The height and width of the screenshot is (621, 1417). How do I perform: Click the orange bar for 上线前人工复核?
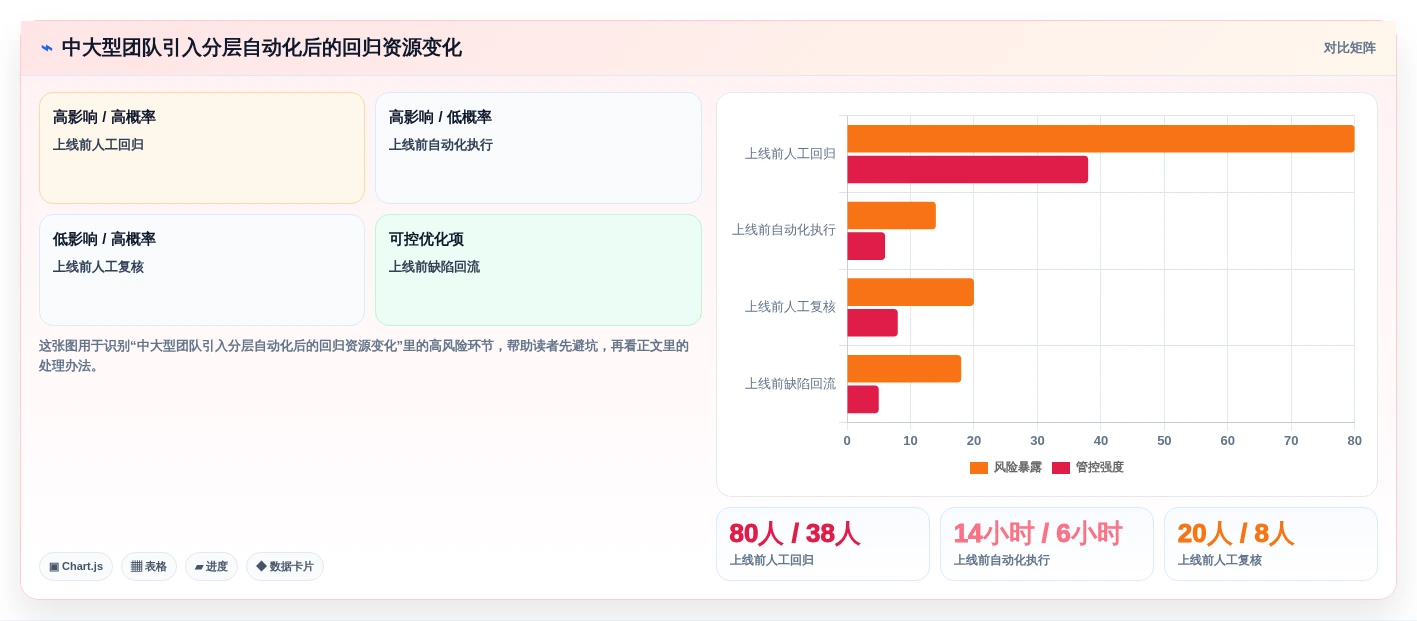pos(910,292)
